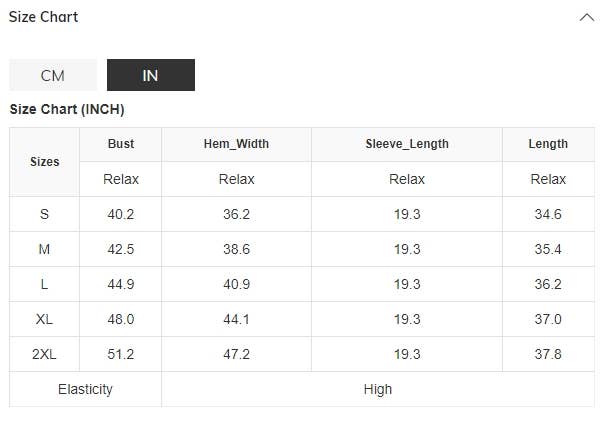Click the Bust column header
The image size is (614, 422).
[121, 144]
